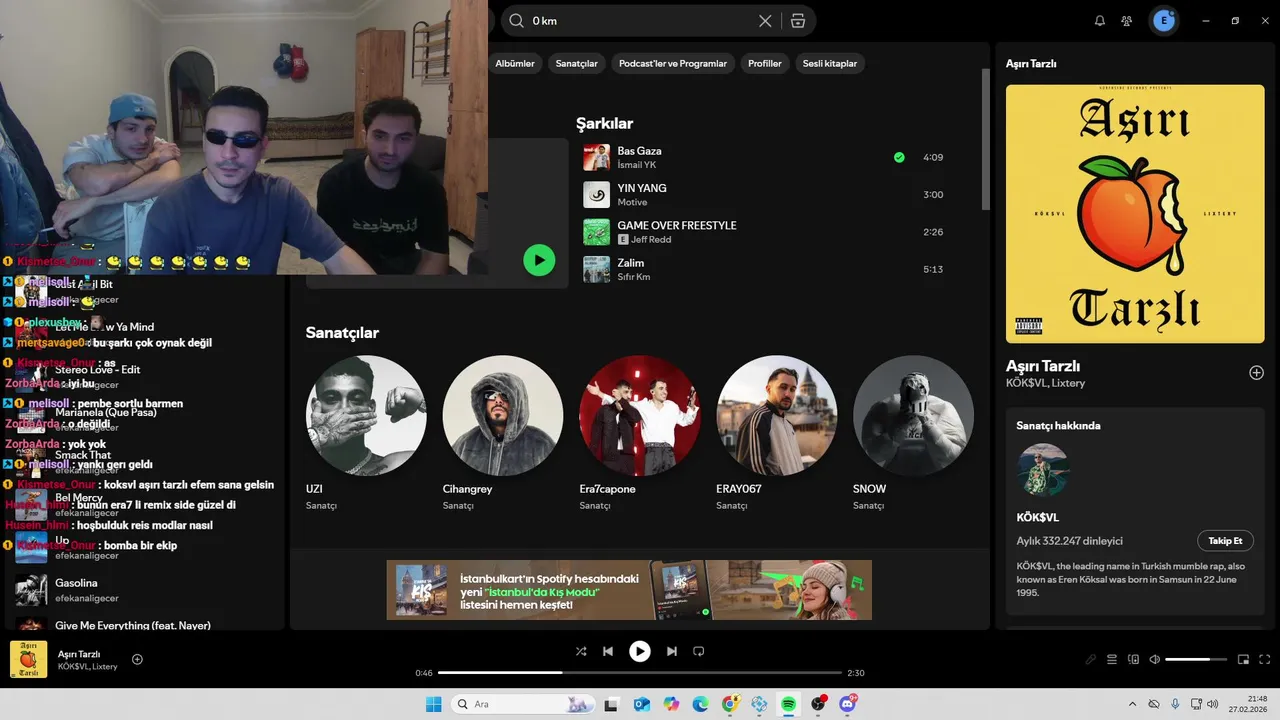1280x720 pixels.
Task: Open the miniplayer icon
Action: (x=1244, y=660)
